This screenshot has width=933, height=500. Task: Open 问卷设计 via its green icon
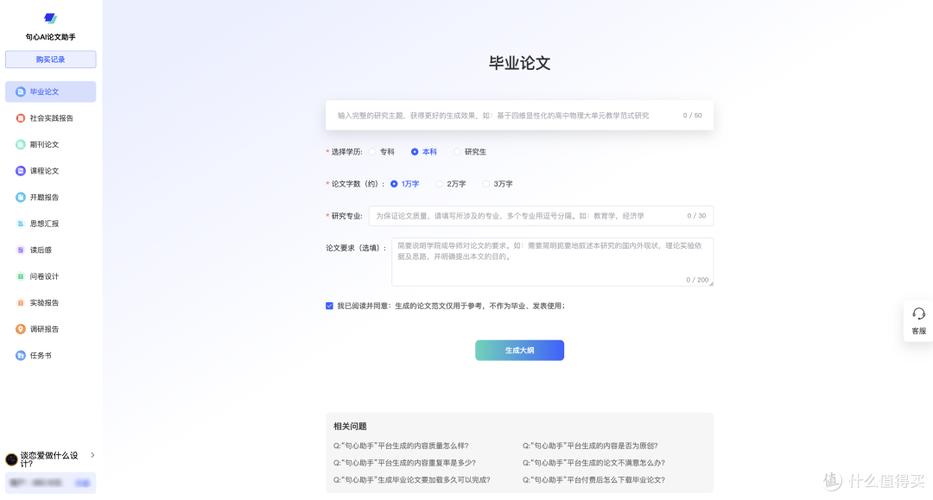coord(20,276)
